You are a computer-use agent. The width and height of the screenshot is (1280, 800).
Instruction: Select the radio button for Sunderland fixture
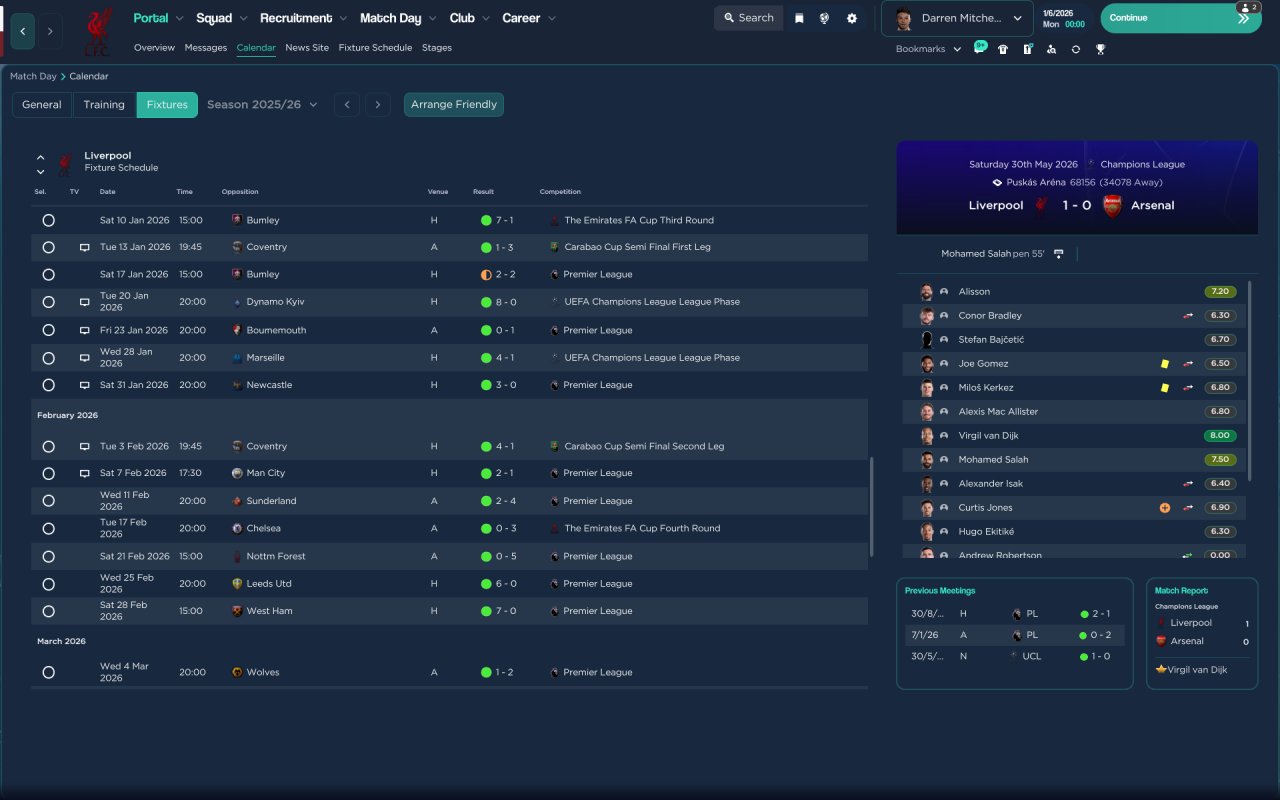tap(48, 501)
